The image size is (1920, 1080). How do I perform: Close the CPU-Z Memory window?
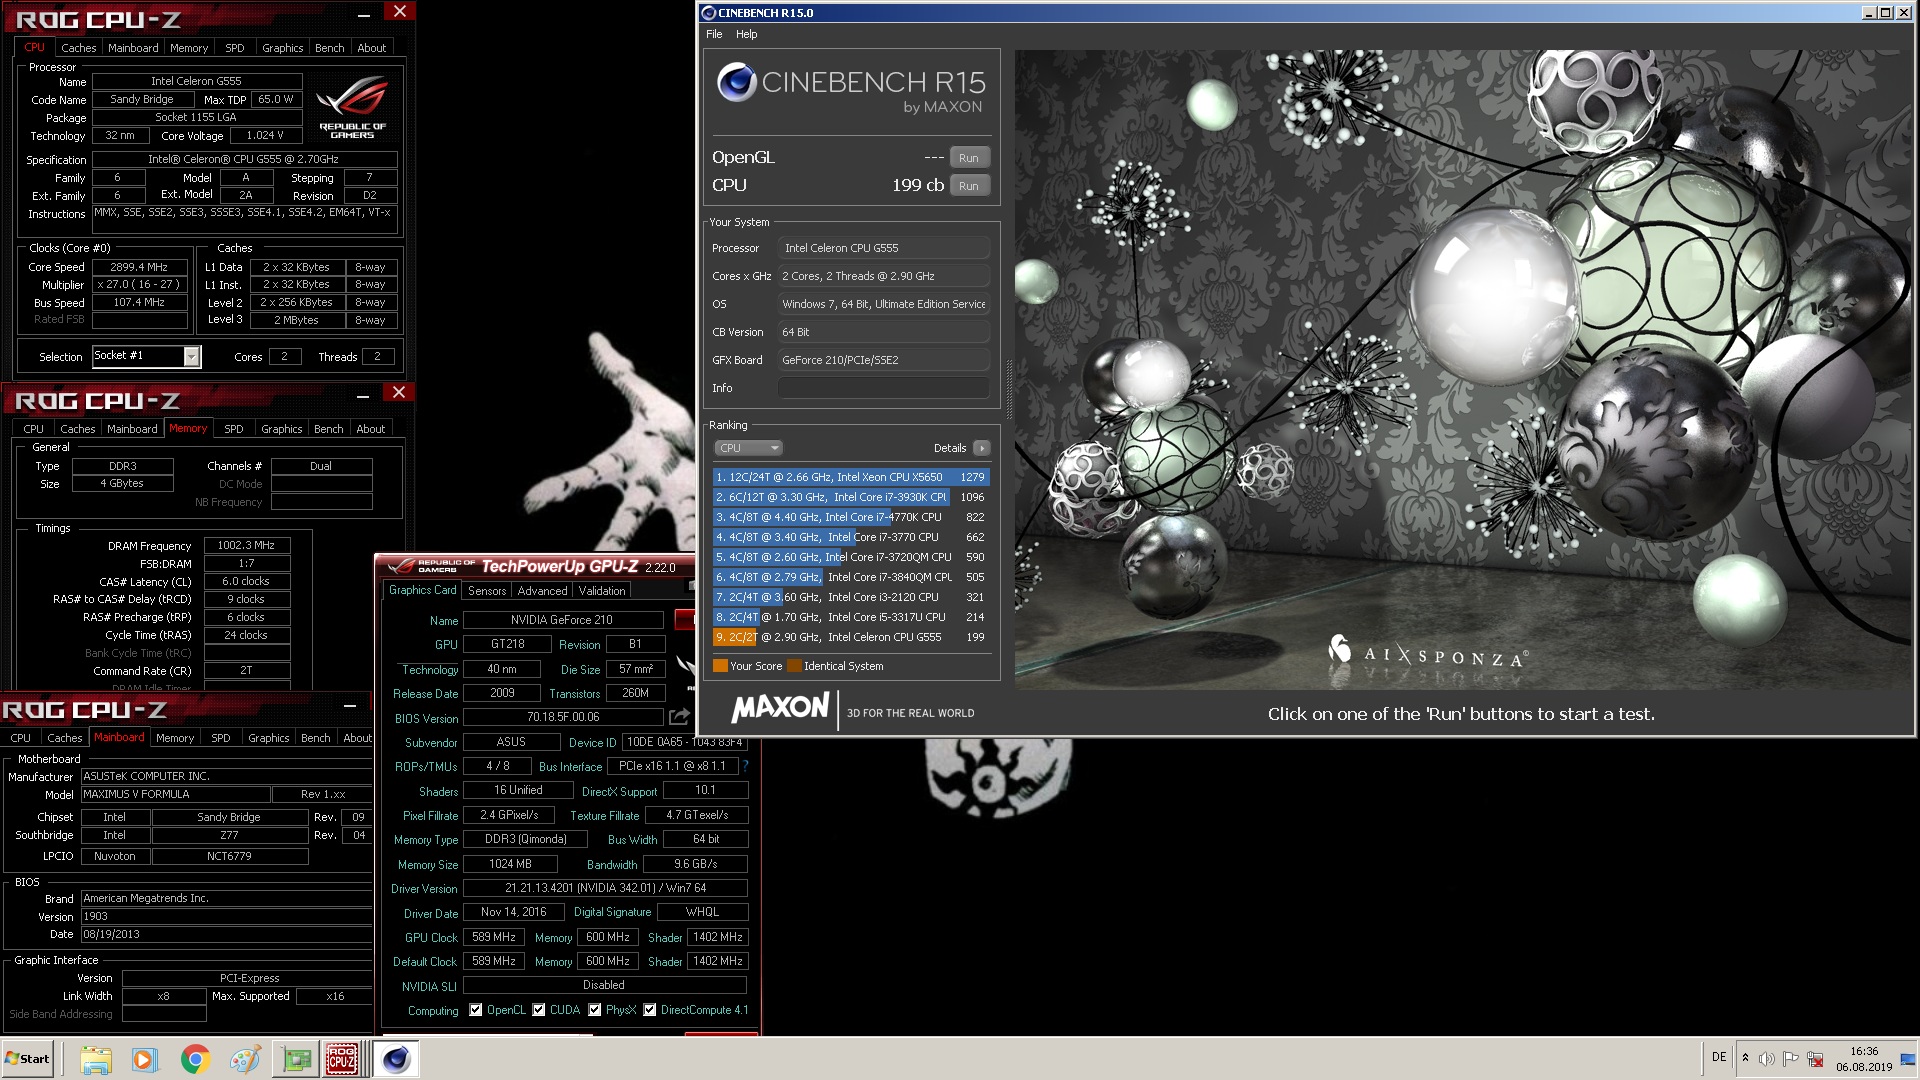[398, 393]
